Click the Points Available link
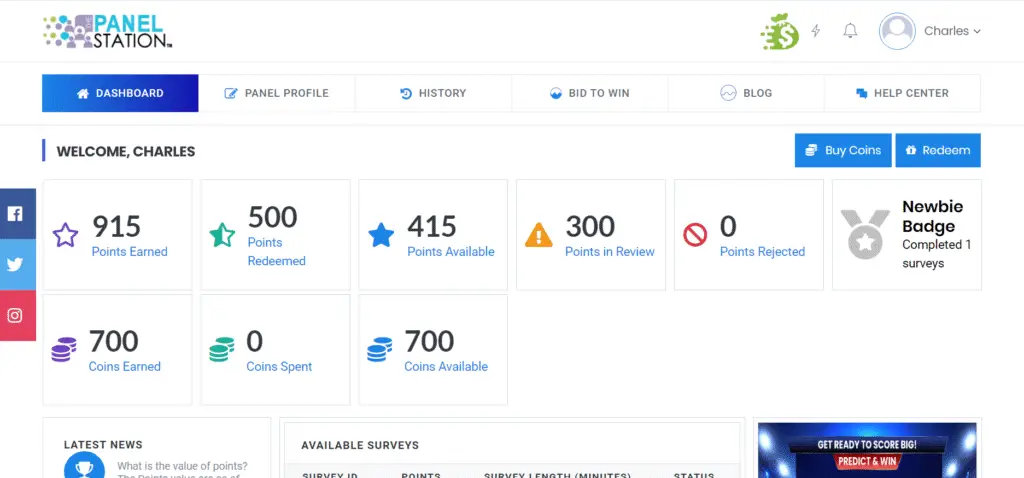The width and height of the screenshot is (1024, 478). click(450, 252)
